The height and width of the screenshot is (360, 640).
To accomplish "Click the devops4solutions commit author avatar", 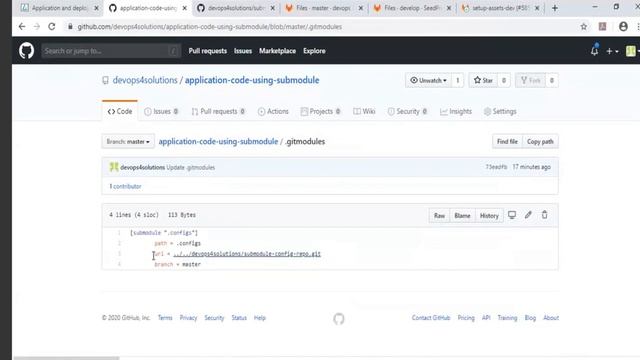I will click(x=114, y=167).
